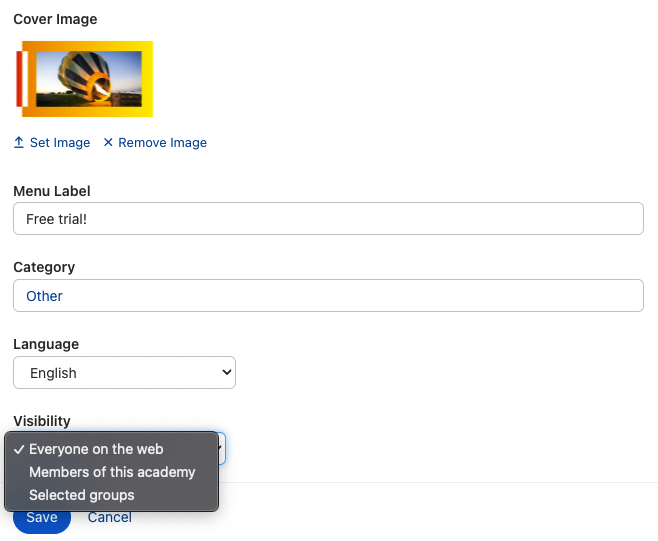The image size is (658, 541).
Task: Click the Category field label
Action: click(x=44, y=267)
